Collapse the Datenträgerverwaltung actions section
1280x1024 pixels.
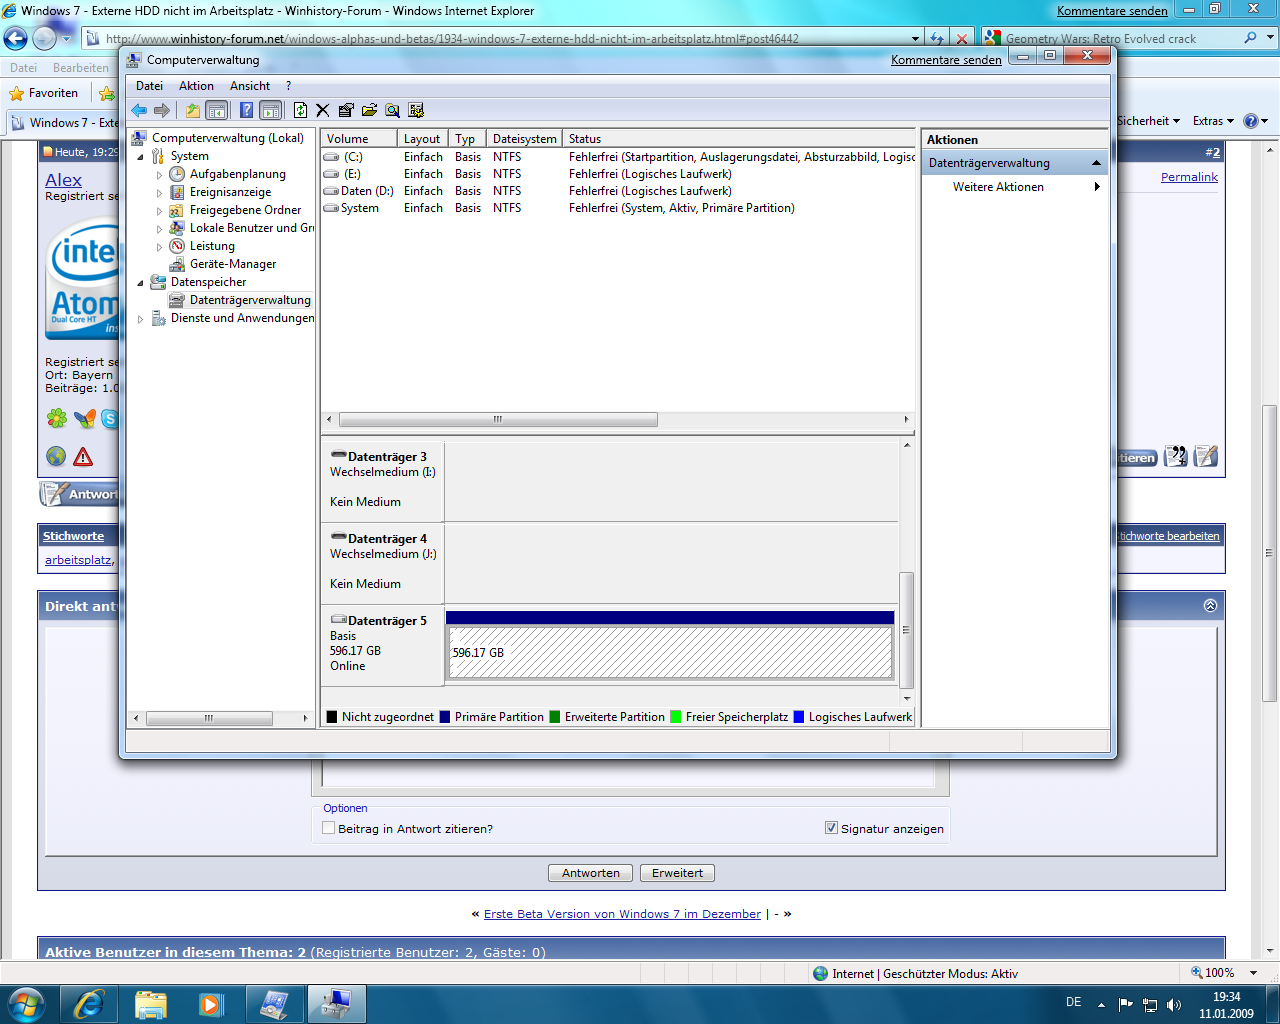pyautogui.click(x=1096, y=163)
